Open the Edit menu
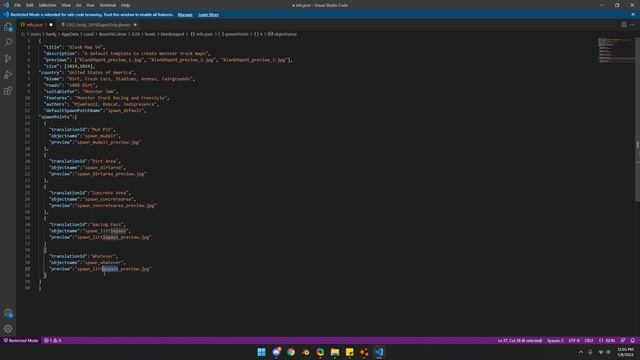 point(30,5)
